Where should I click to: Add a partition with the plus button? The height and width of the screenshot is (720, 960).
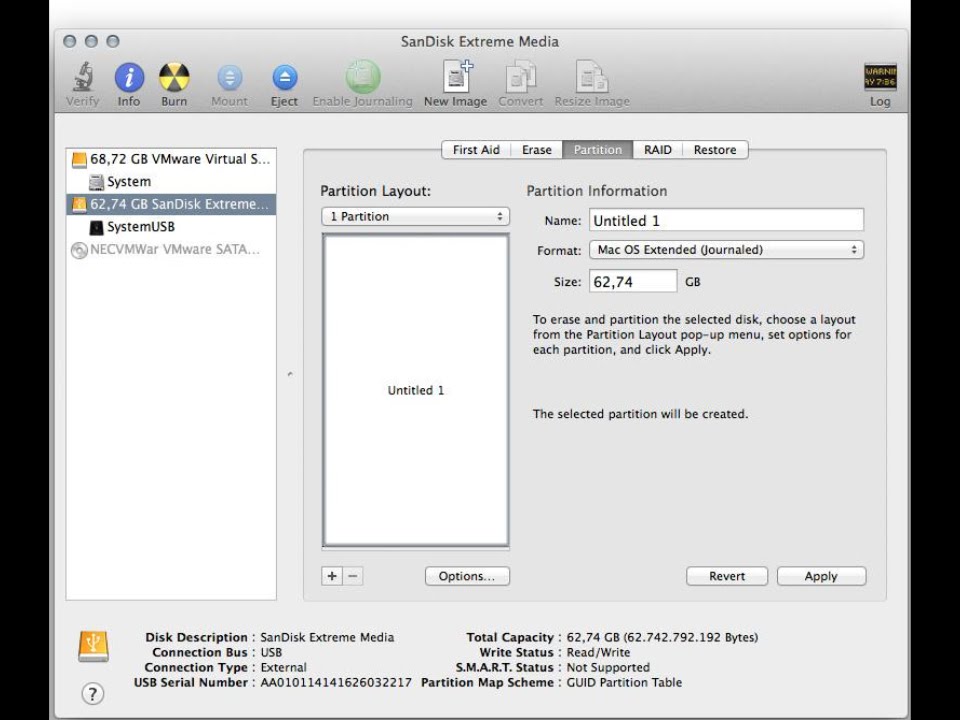click(332, 576)
